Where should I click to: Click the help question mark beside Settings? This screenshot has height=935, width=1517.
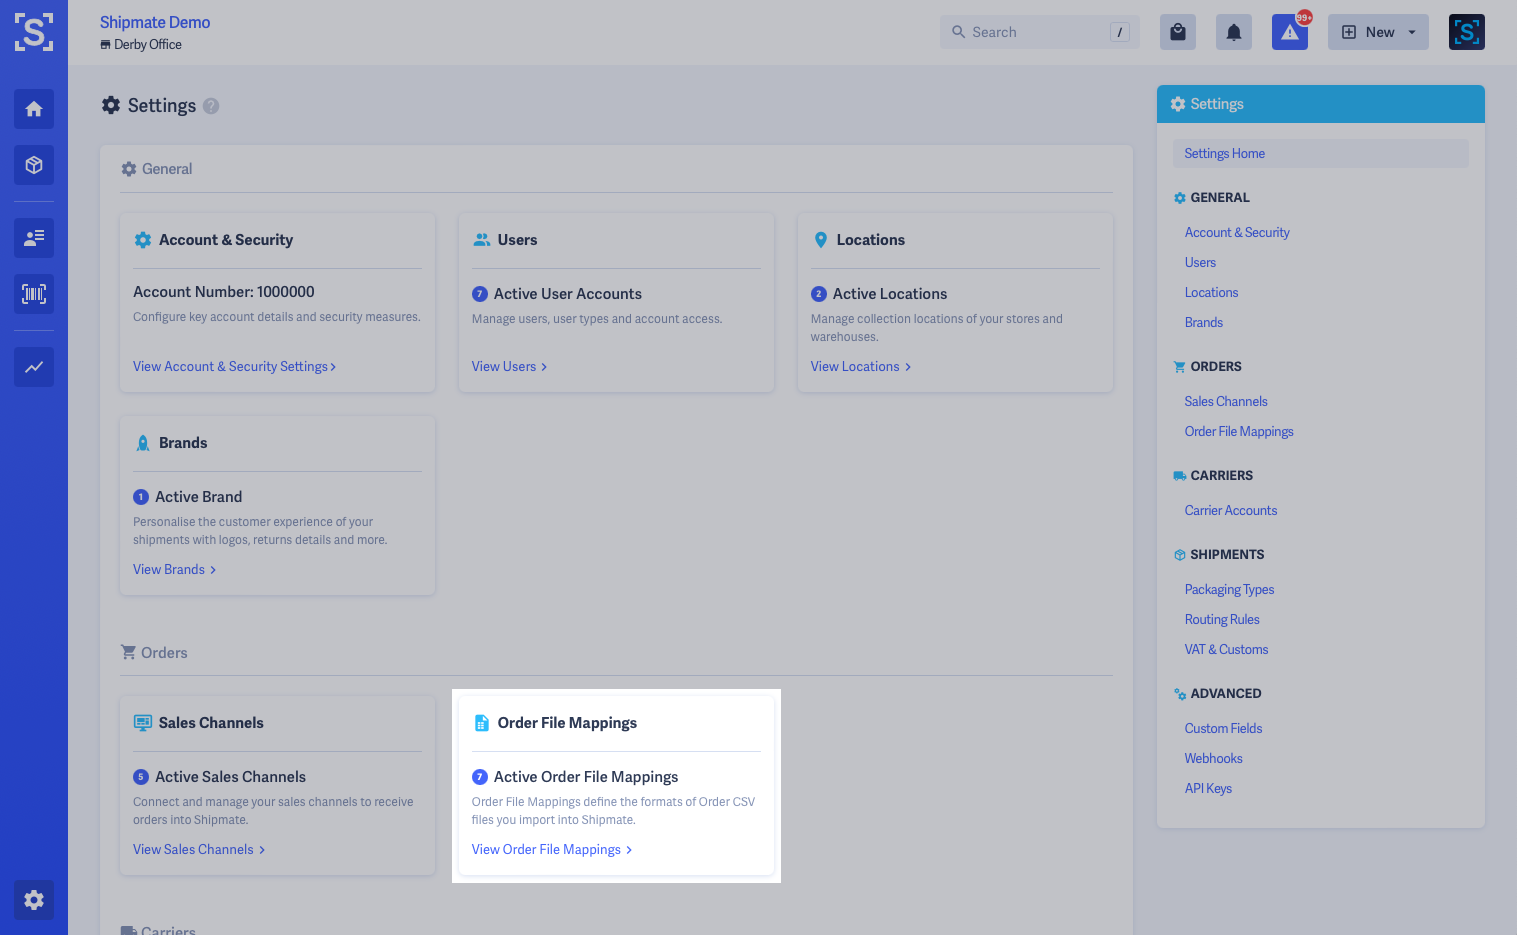pos(211,106)
